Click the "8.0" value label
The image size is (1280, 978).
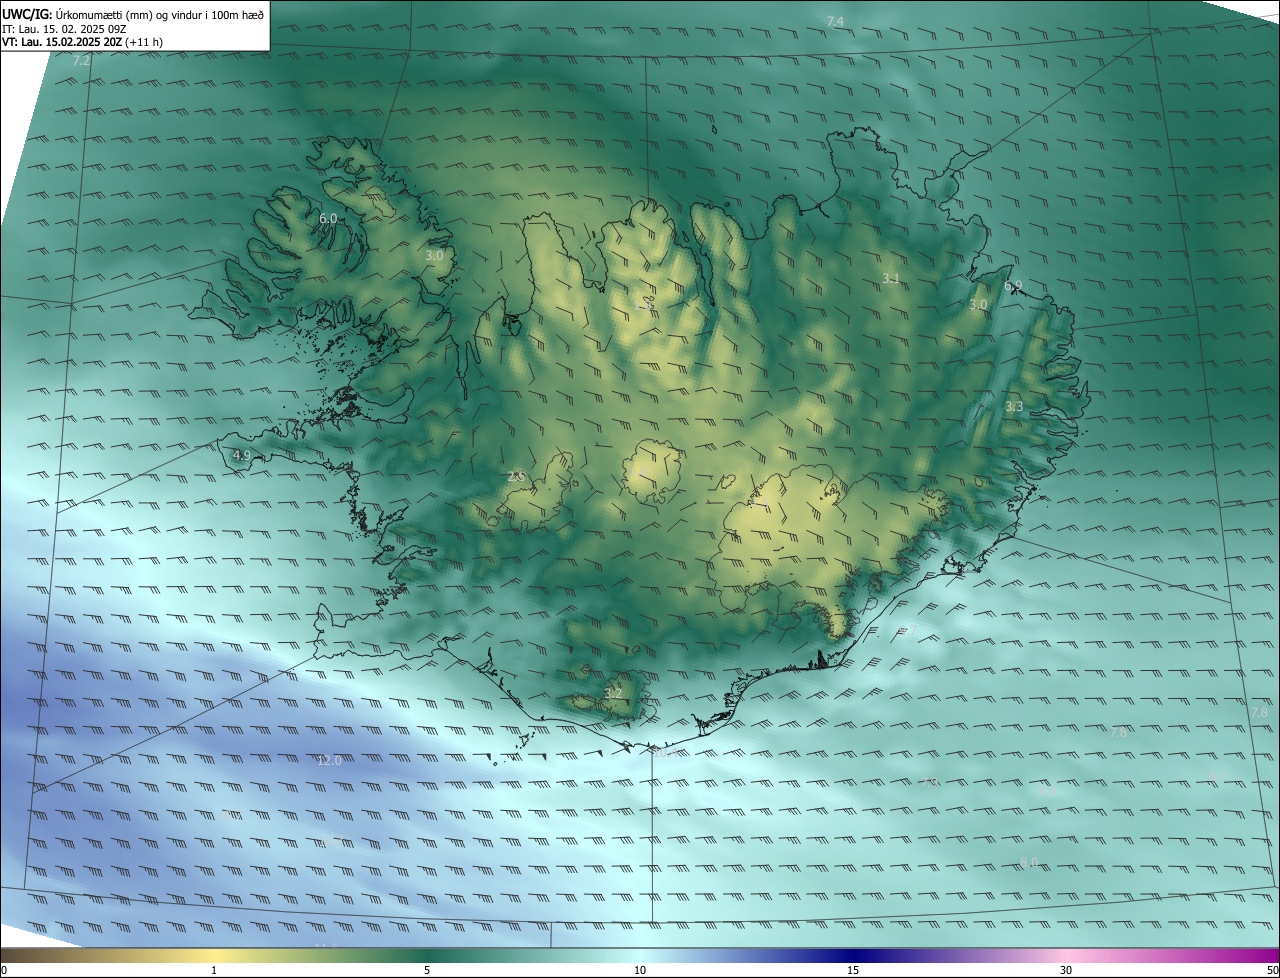pyautogui.click(x=1029, y=862)
